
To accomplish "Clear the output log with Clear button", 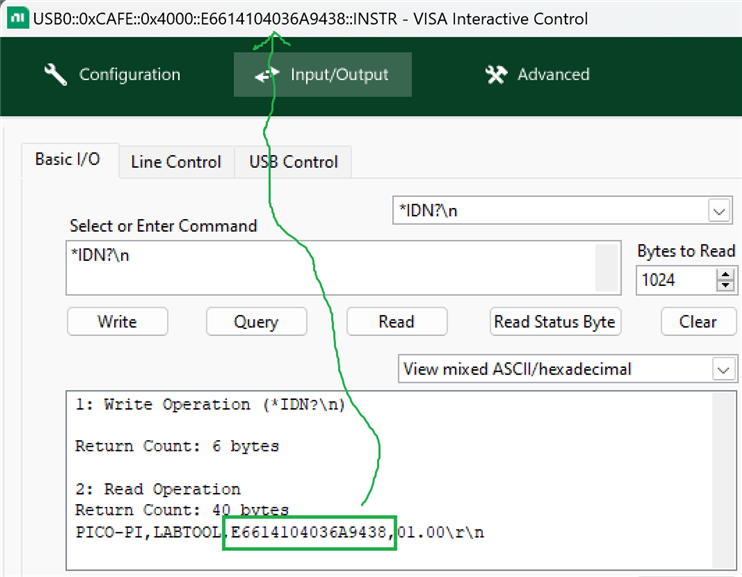I will tap(698, 322).
